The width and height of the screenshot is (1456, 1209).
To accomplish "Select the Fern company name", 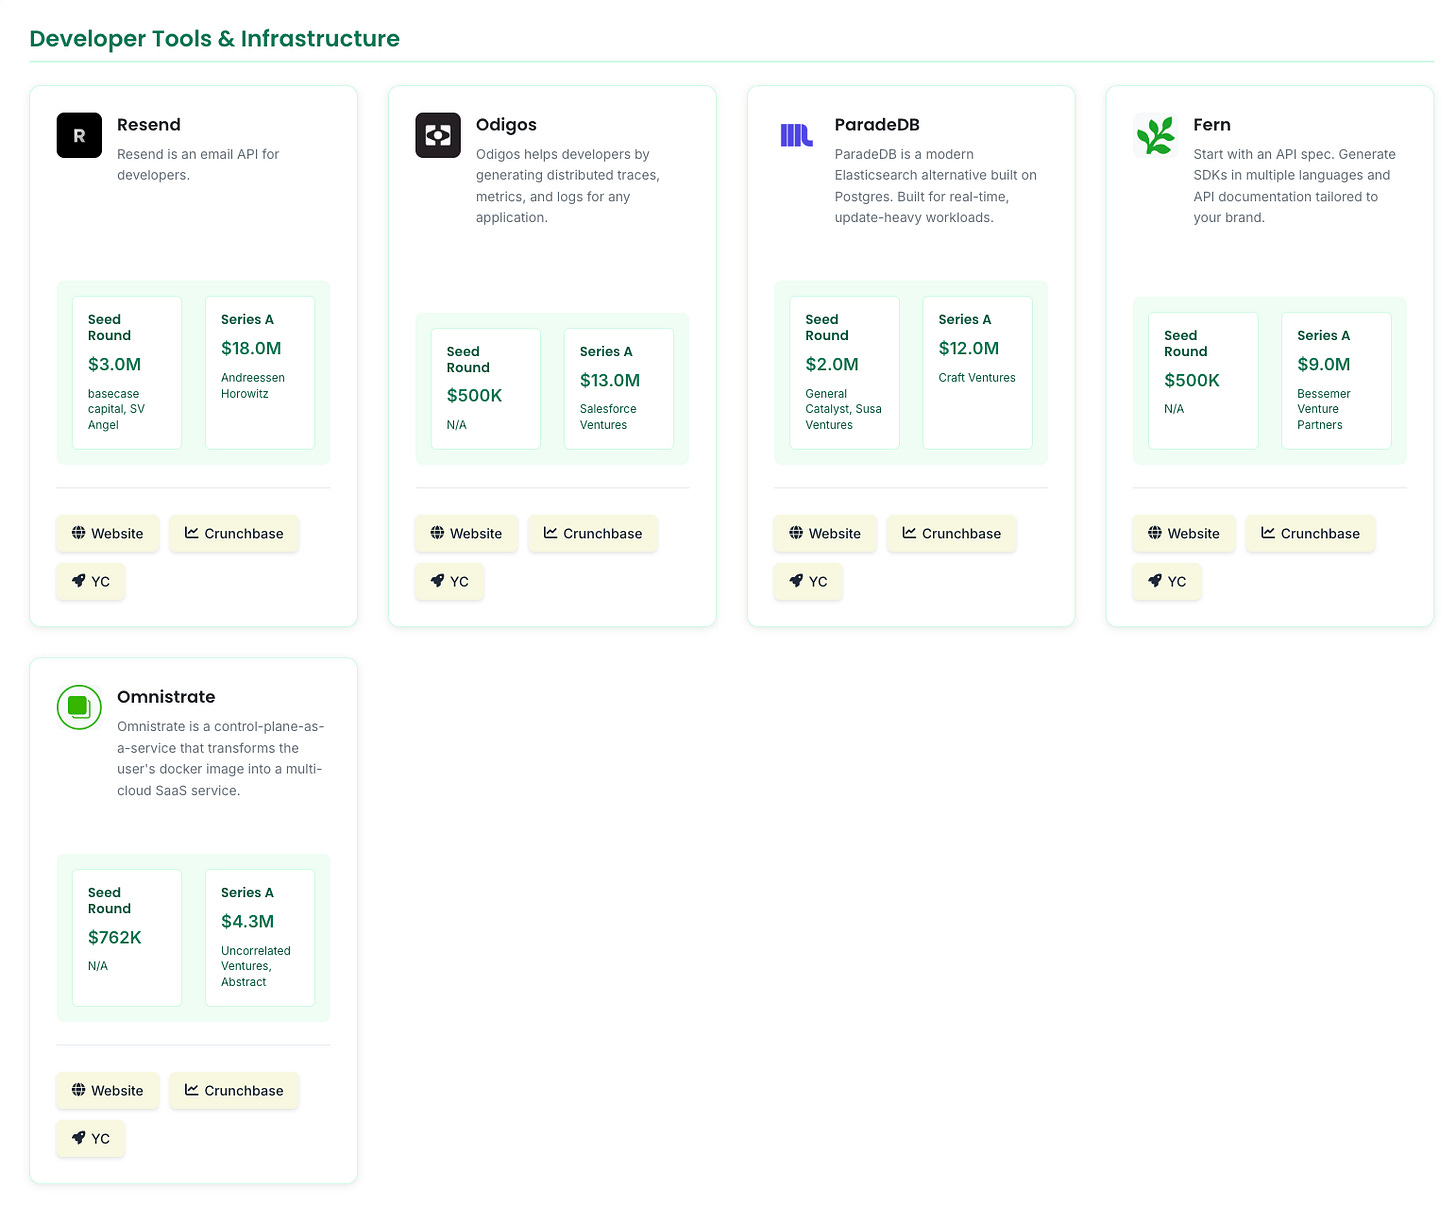I will coord(1212,125).
